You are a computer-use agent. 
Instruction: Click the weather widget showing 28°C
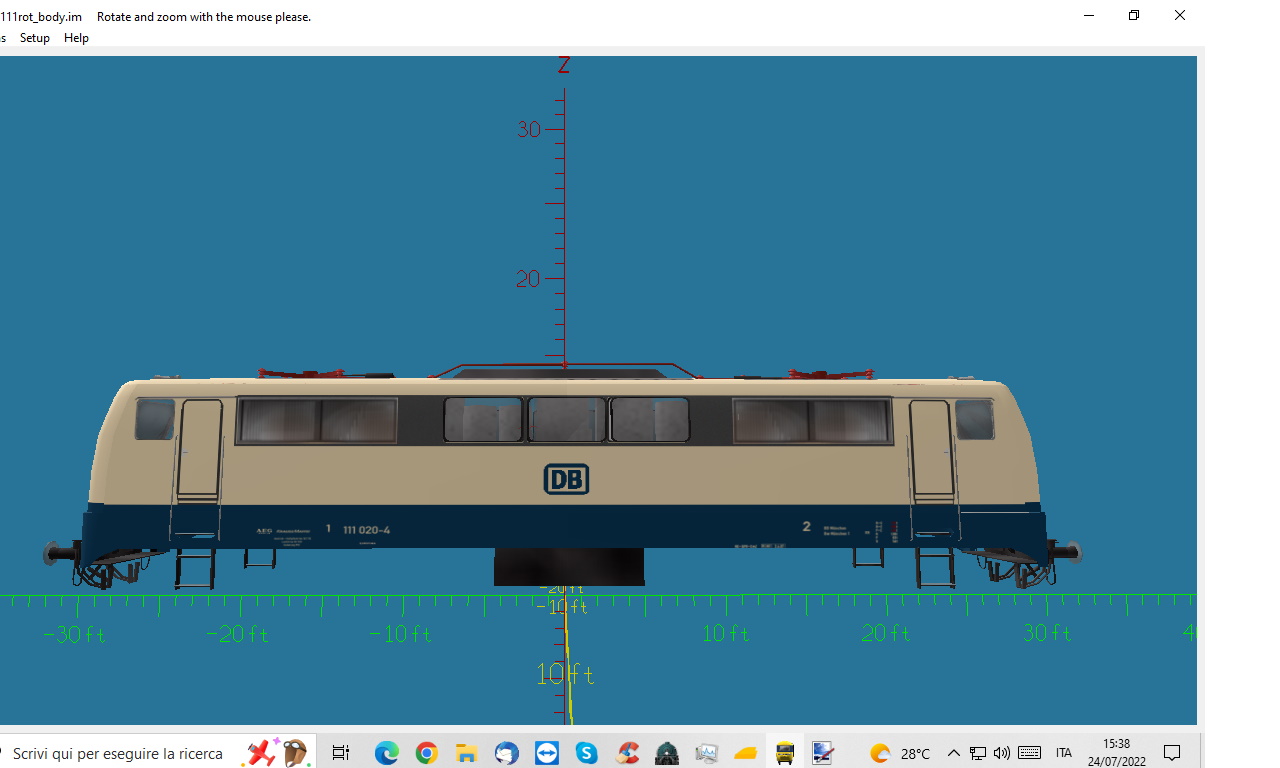point(900,753)
